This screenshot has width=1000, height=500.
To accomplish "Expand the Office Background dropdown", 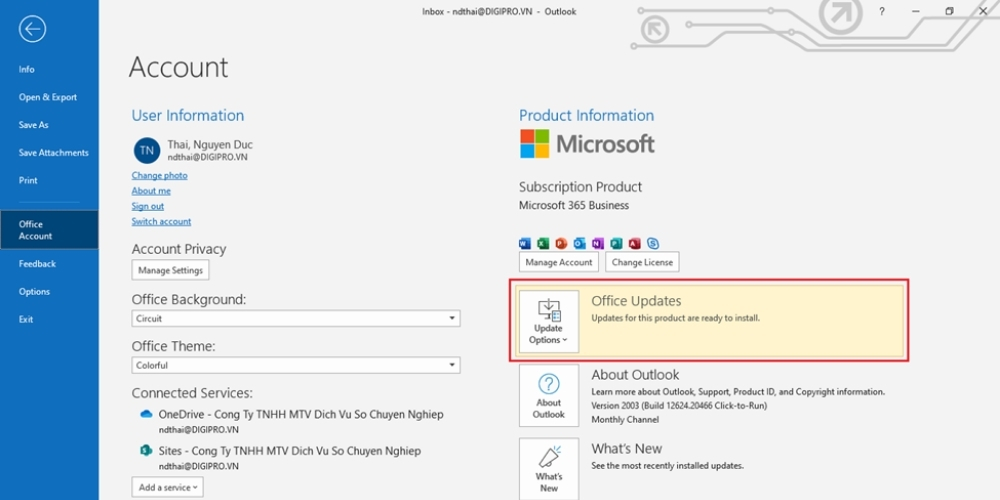I will coord(296,318).
